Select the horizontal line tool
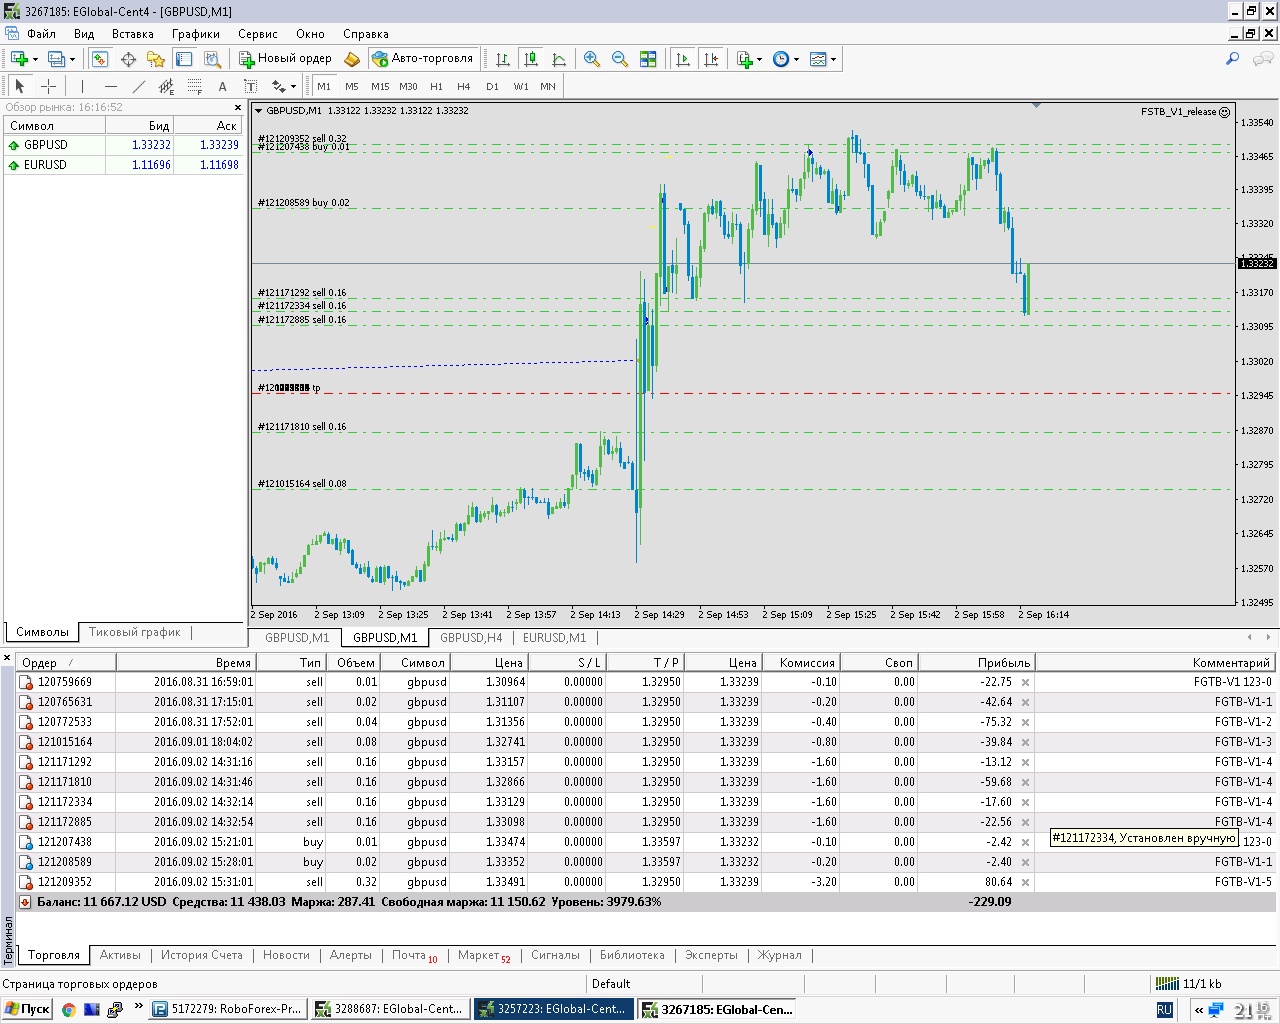1280x1024 pixels. (111, 86)
